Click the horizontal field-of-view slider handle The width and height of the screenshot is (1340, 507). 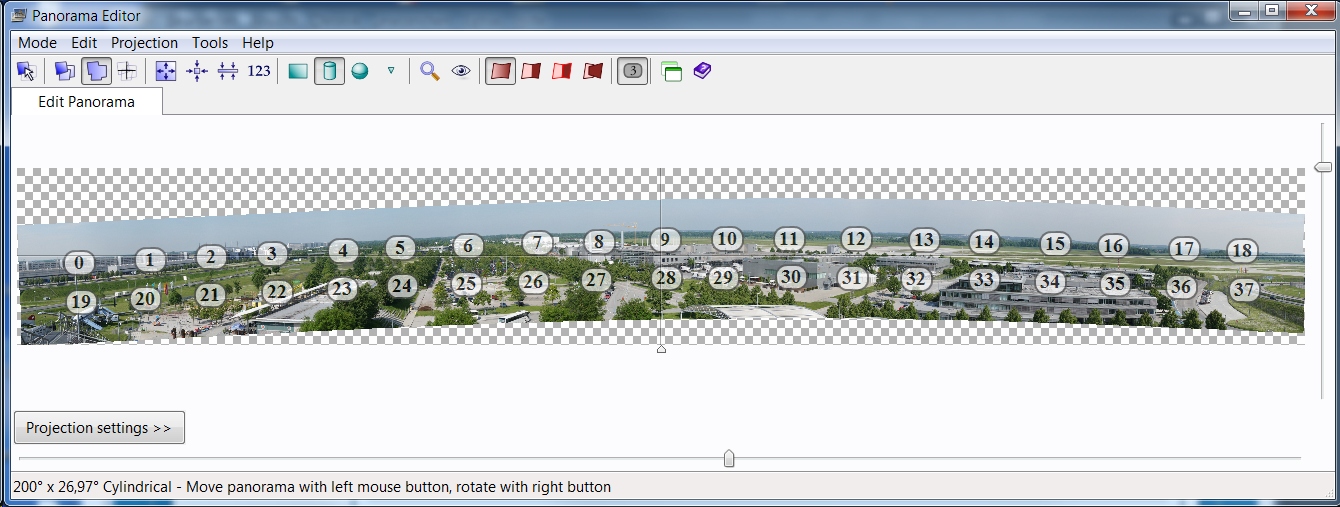(729, 458)
